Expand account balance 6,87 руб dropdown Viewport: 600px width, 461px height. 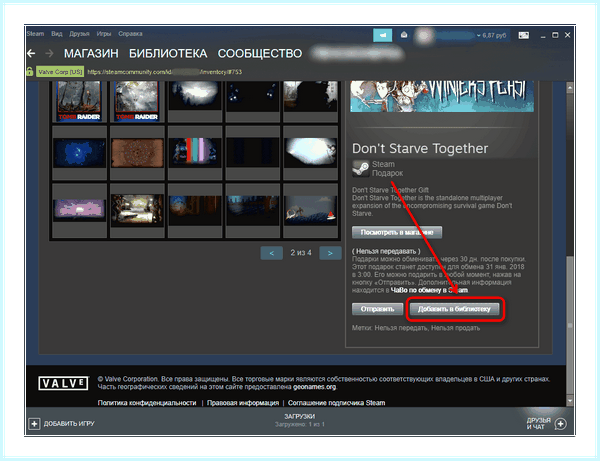coord(491,35)
